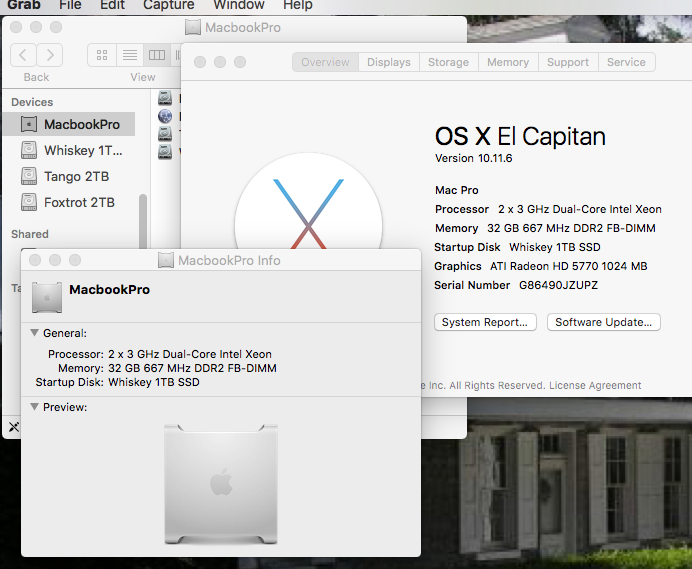692x569 pixels.
Task: Click the System Report... button
Action: (x=485, y=322)
